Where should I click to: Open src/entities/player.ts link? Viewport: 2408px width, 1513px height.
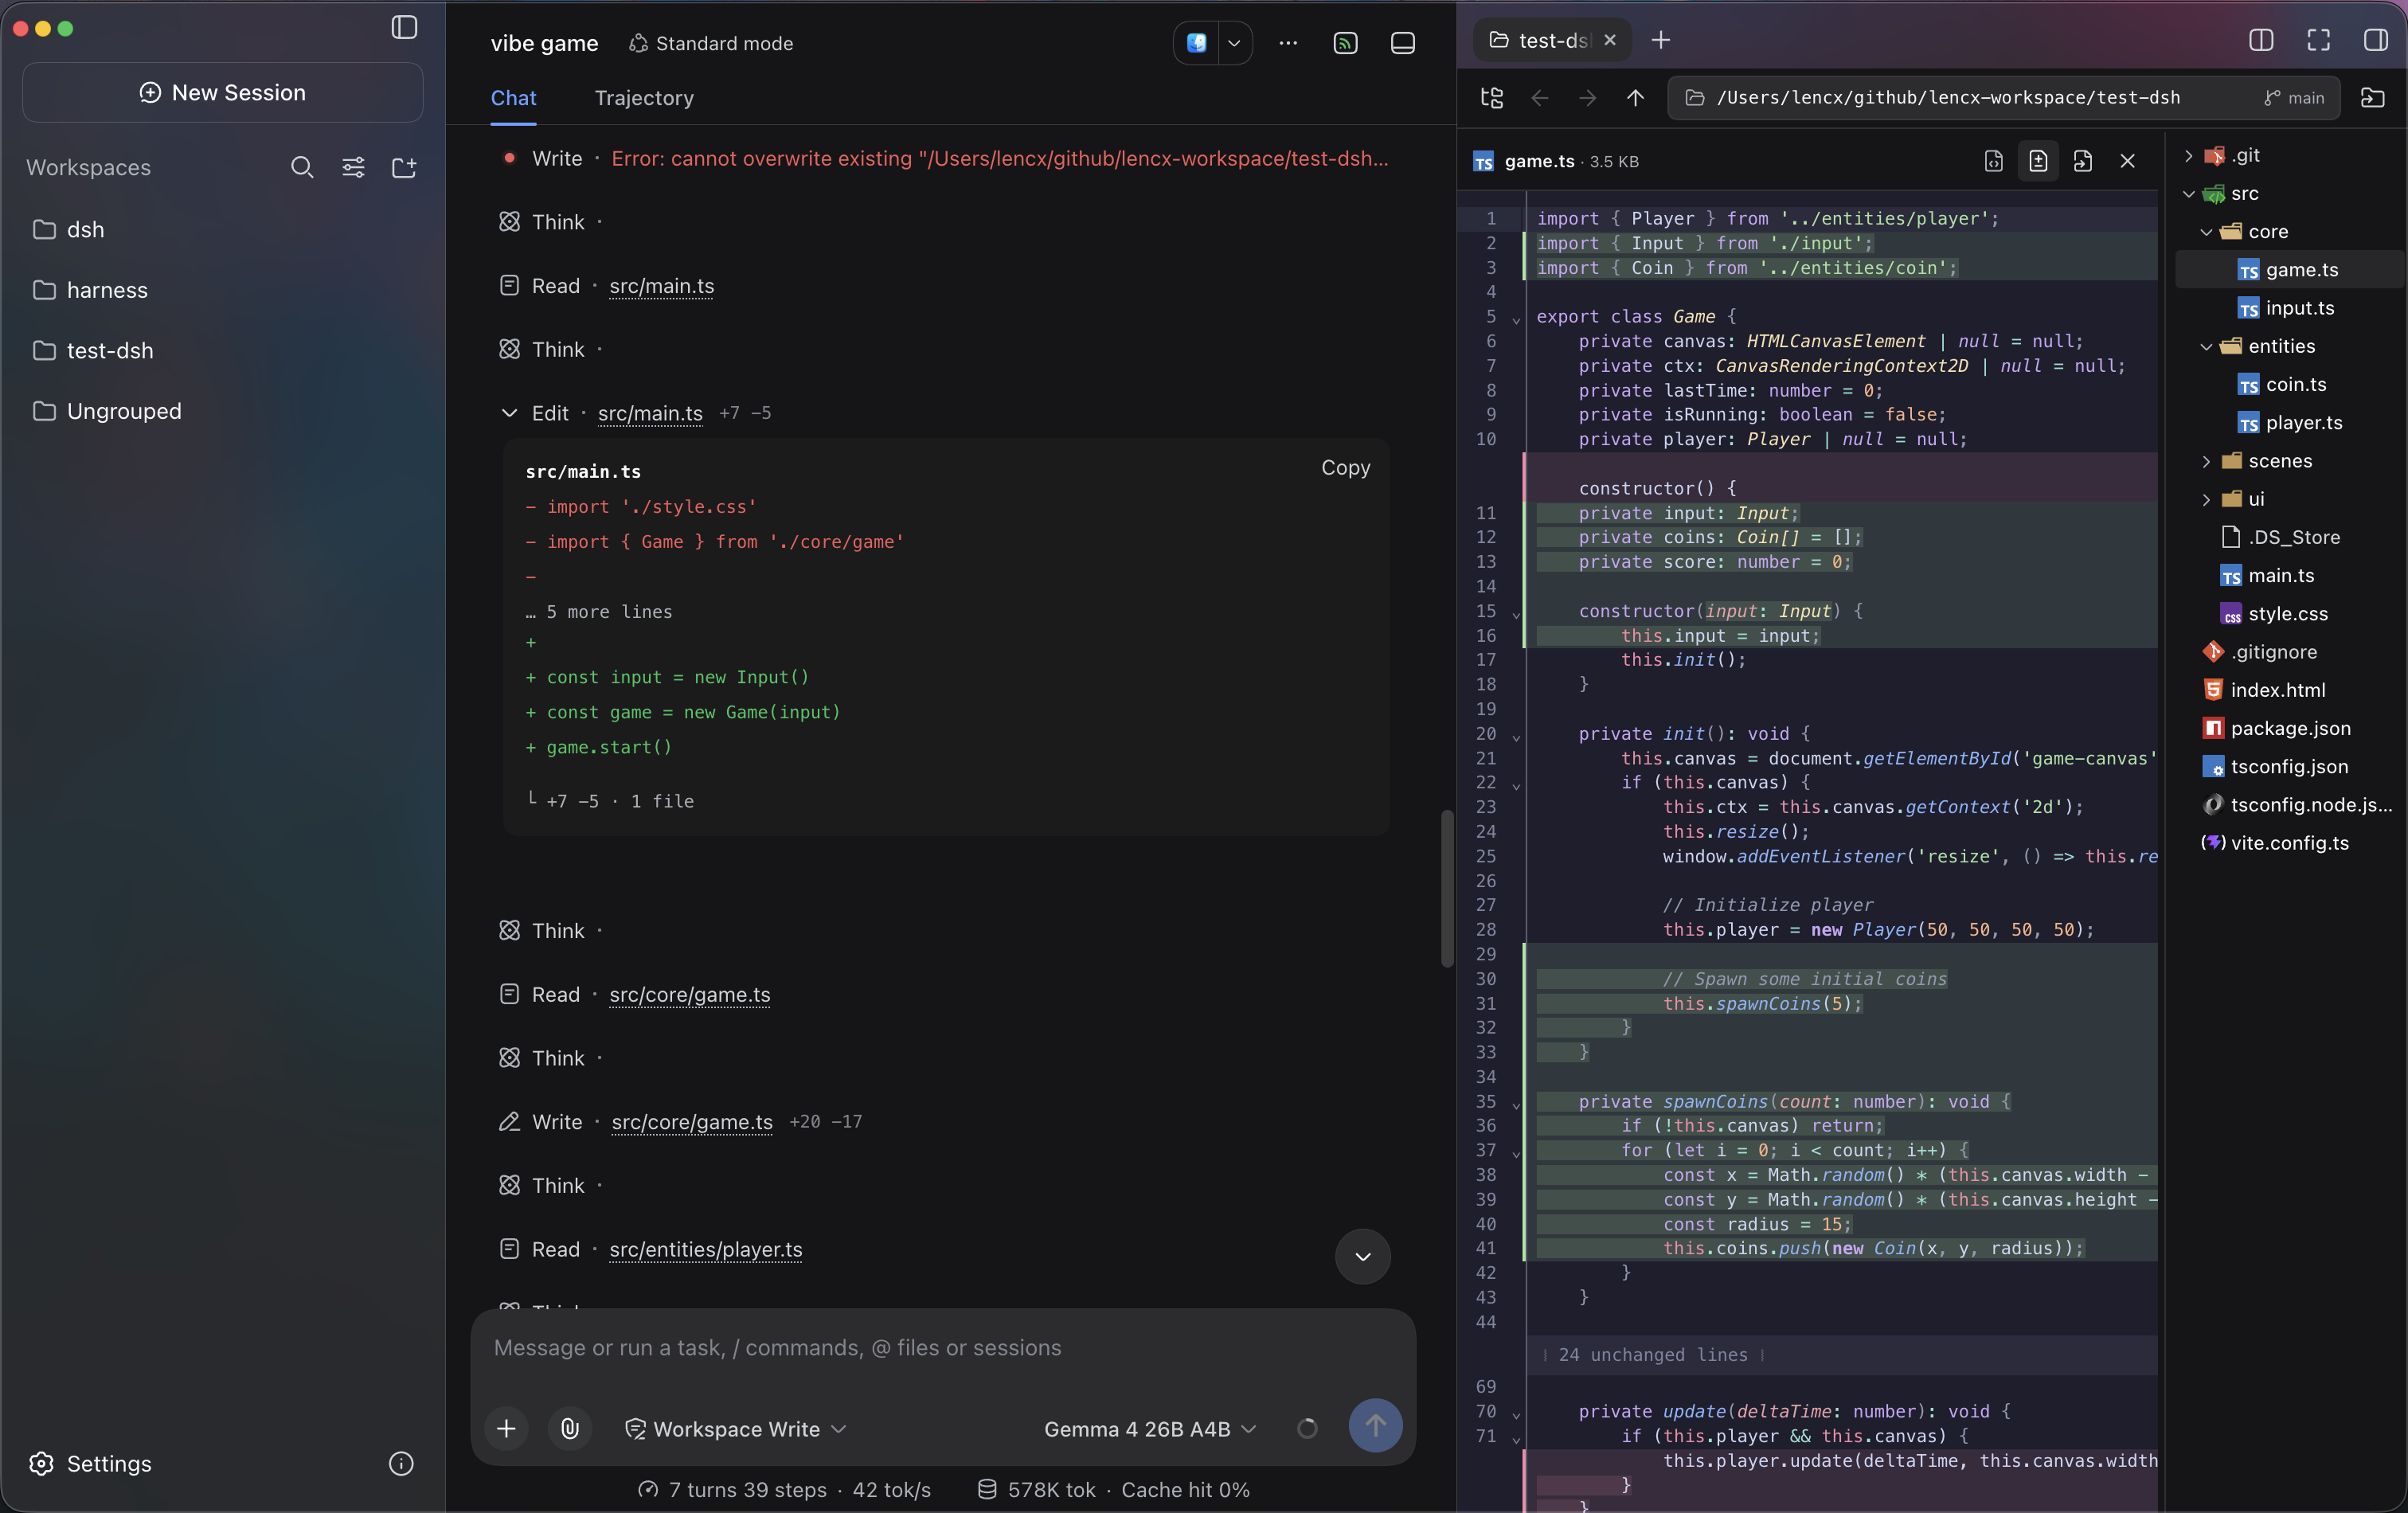click(x=706, y=1250)
